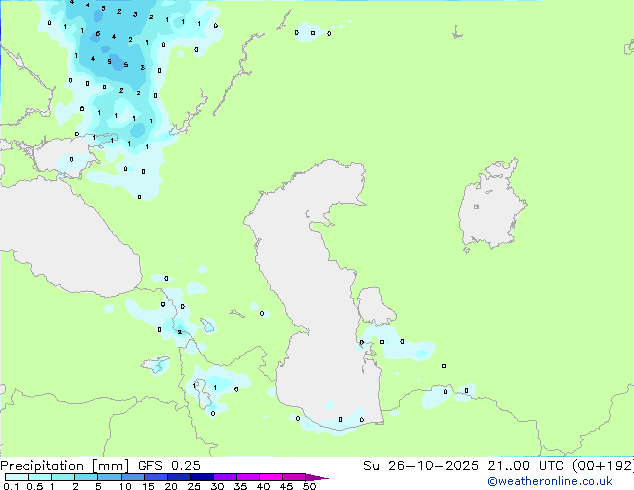The height and width of the screenshot is (490, 634).
Task: Click the "(00+192)" forecast offset text
Action: click(603, 466)
